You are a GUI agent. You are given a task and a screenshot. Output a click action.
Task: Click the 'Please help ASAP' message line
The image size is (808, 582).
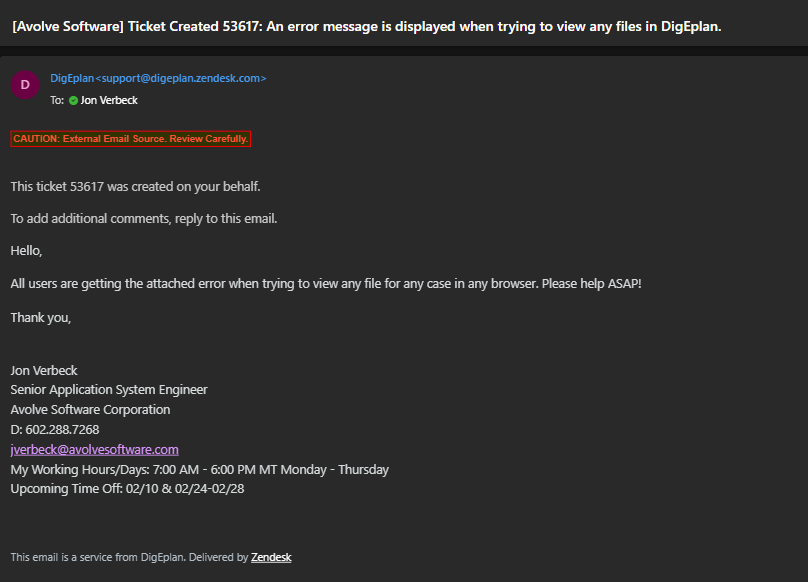coord(326,284)
